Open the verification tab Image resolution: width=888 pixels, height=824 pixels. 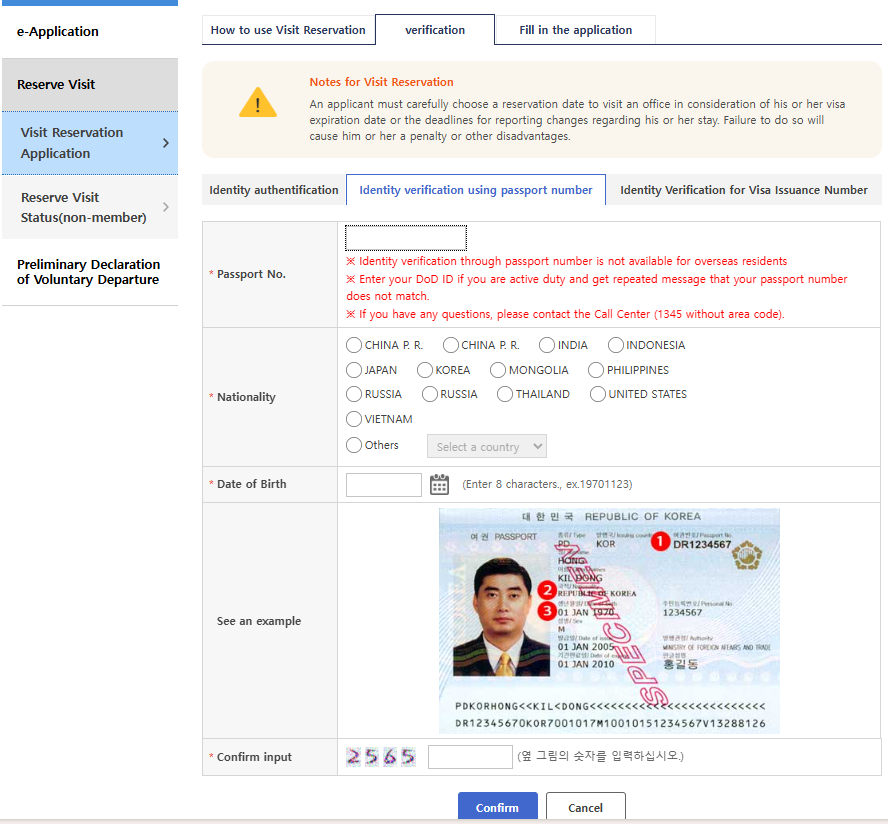point(435,30)
